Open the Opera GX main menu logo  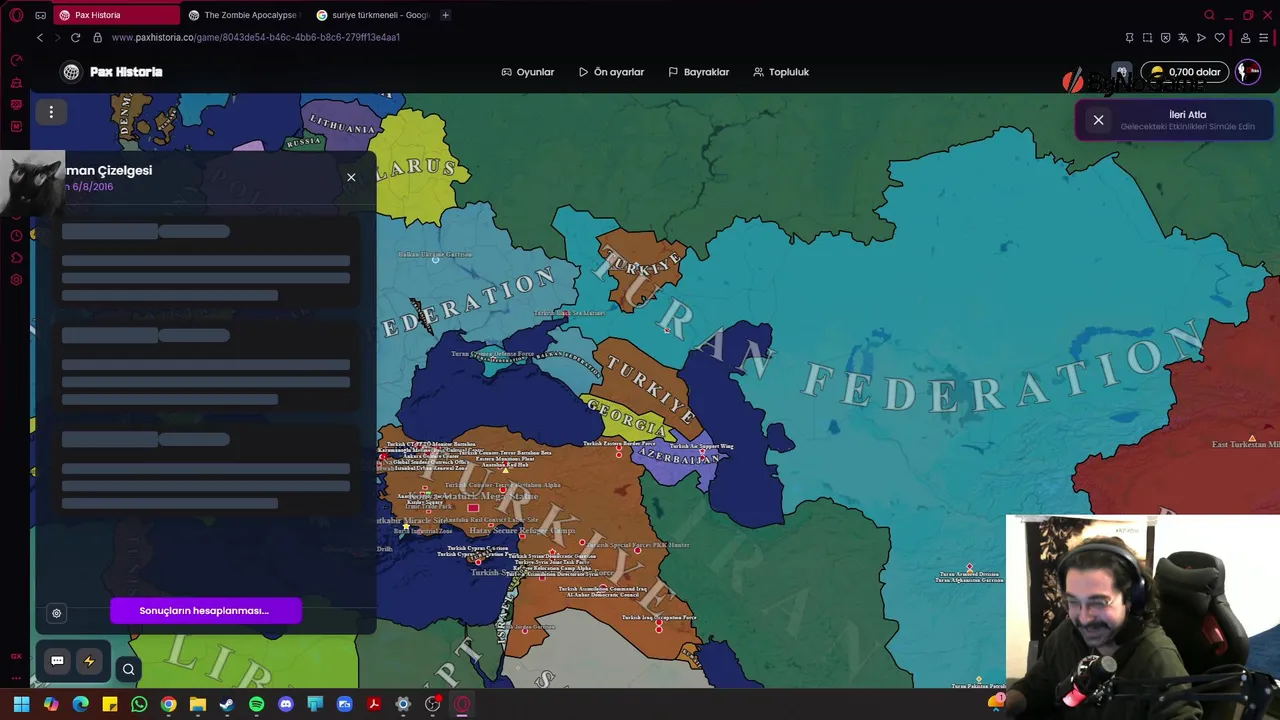coord(16,15)
